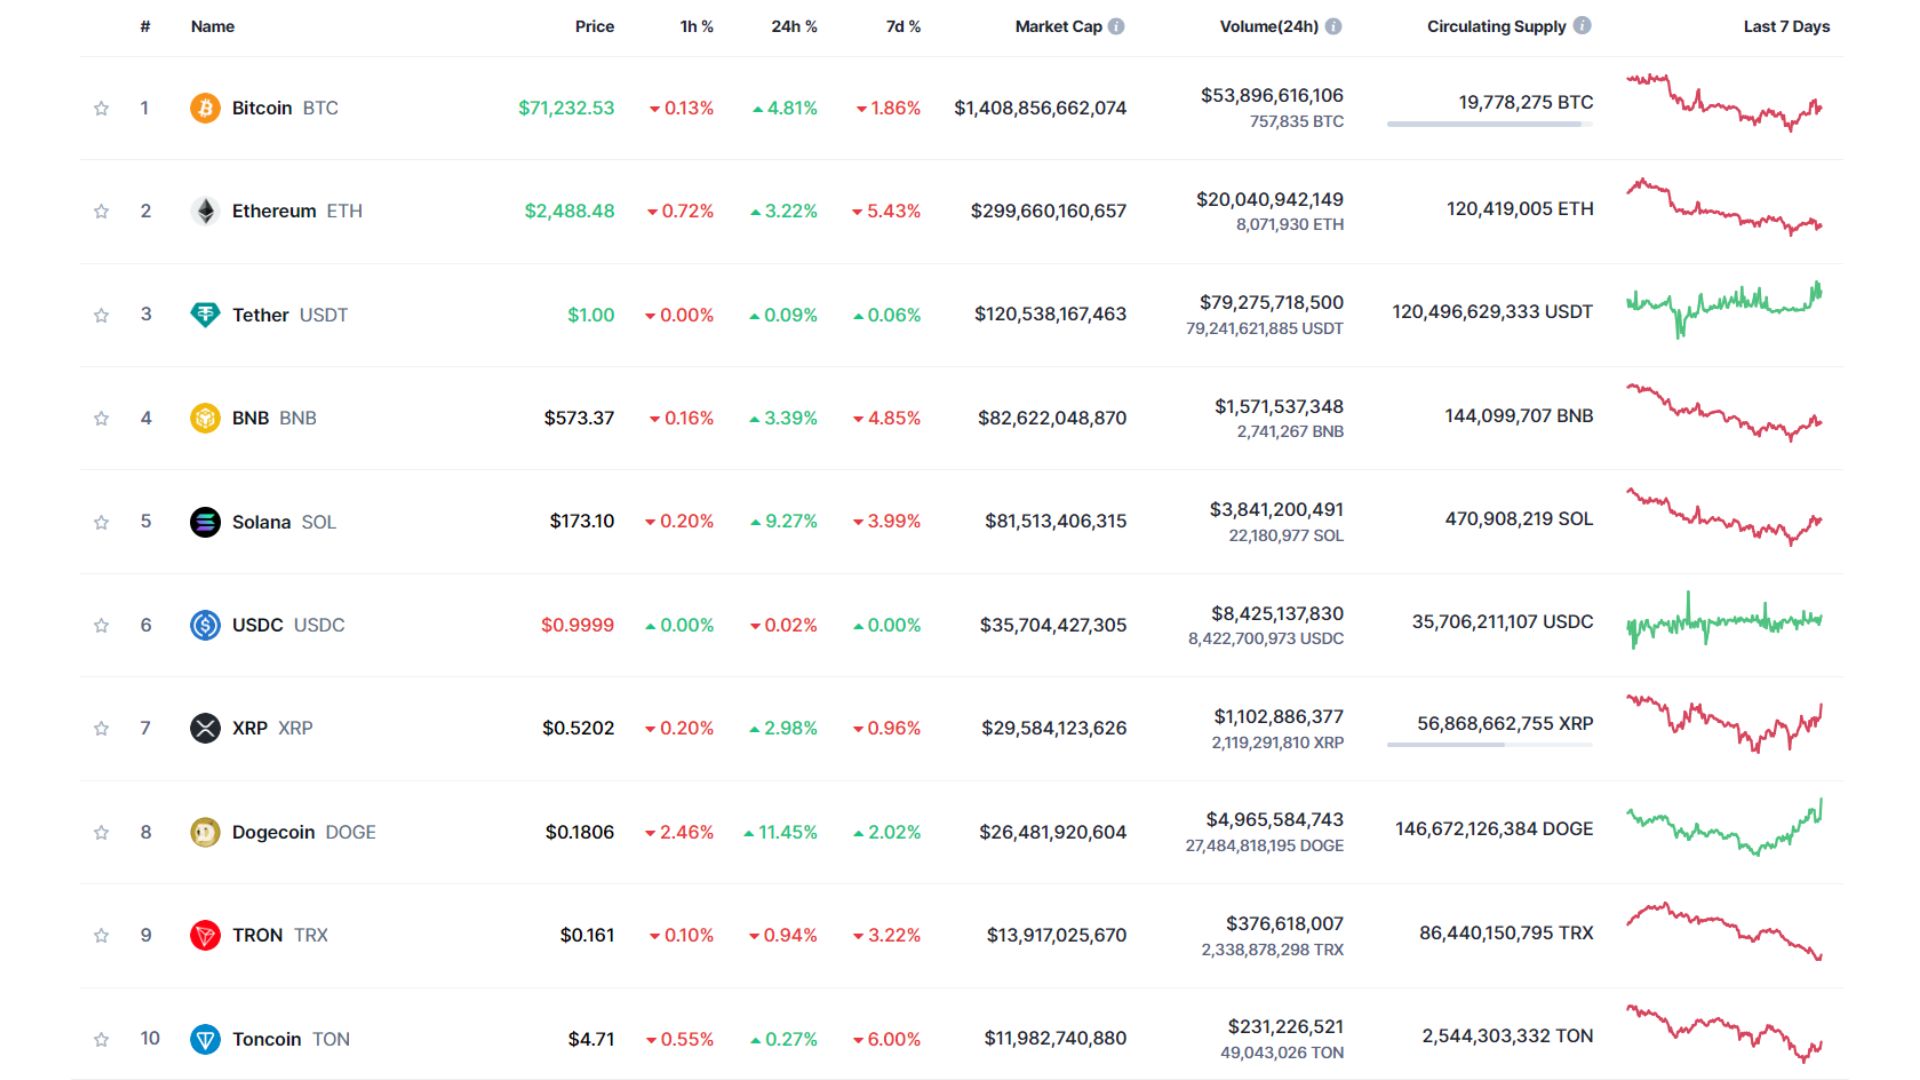
Task: Select the Solana coin icon
Action: tap(205, 521)
